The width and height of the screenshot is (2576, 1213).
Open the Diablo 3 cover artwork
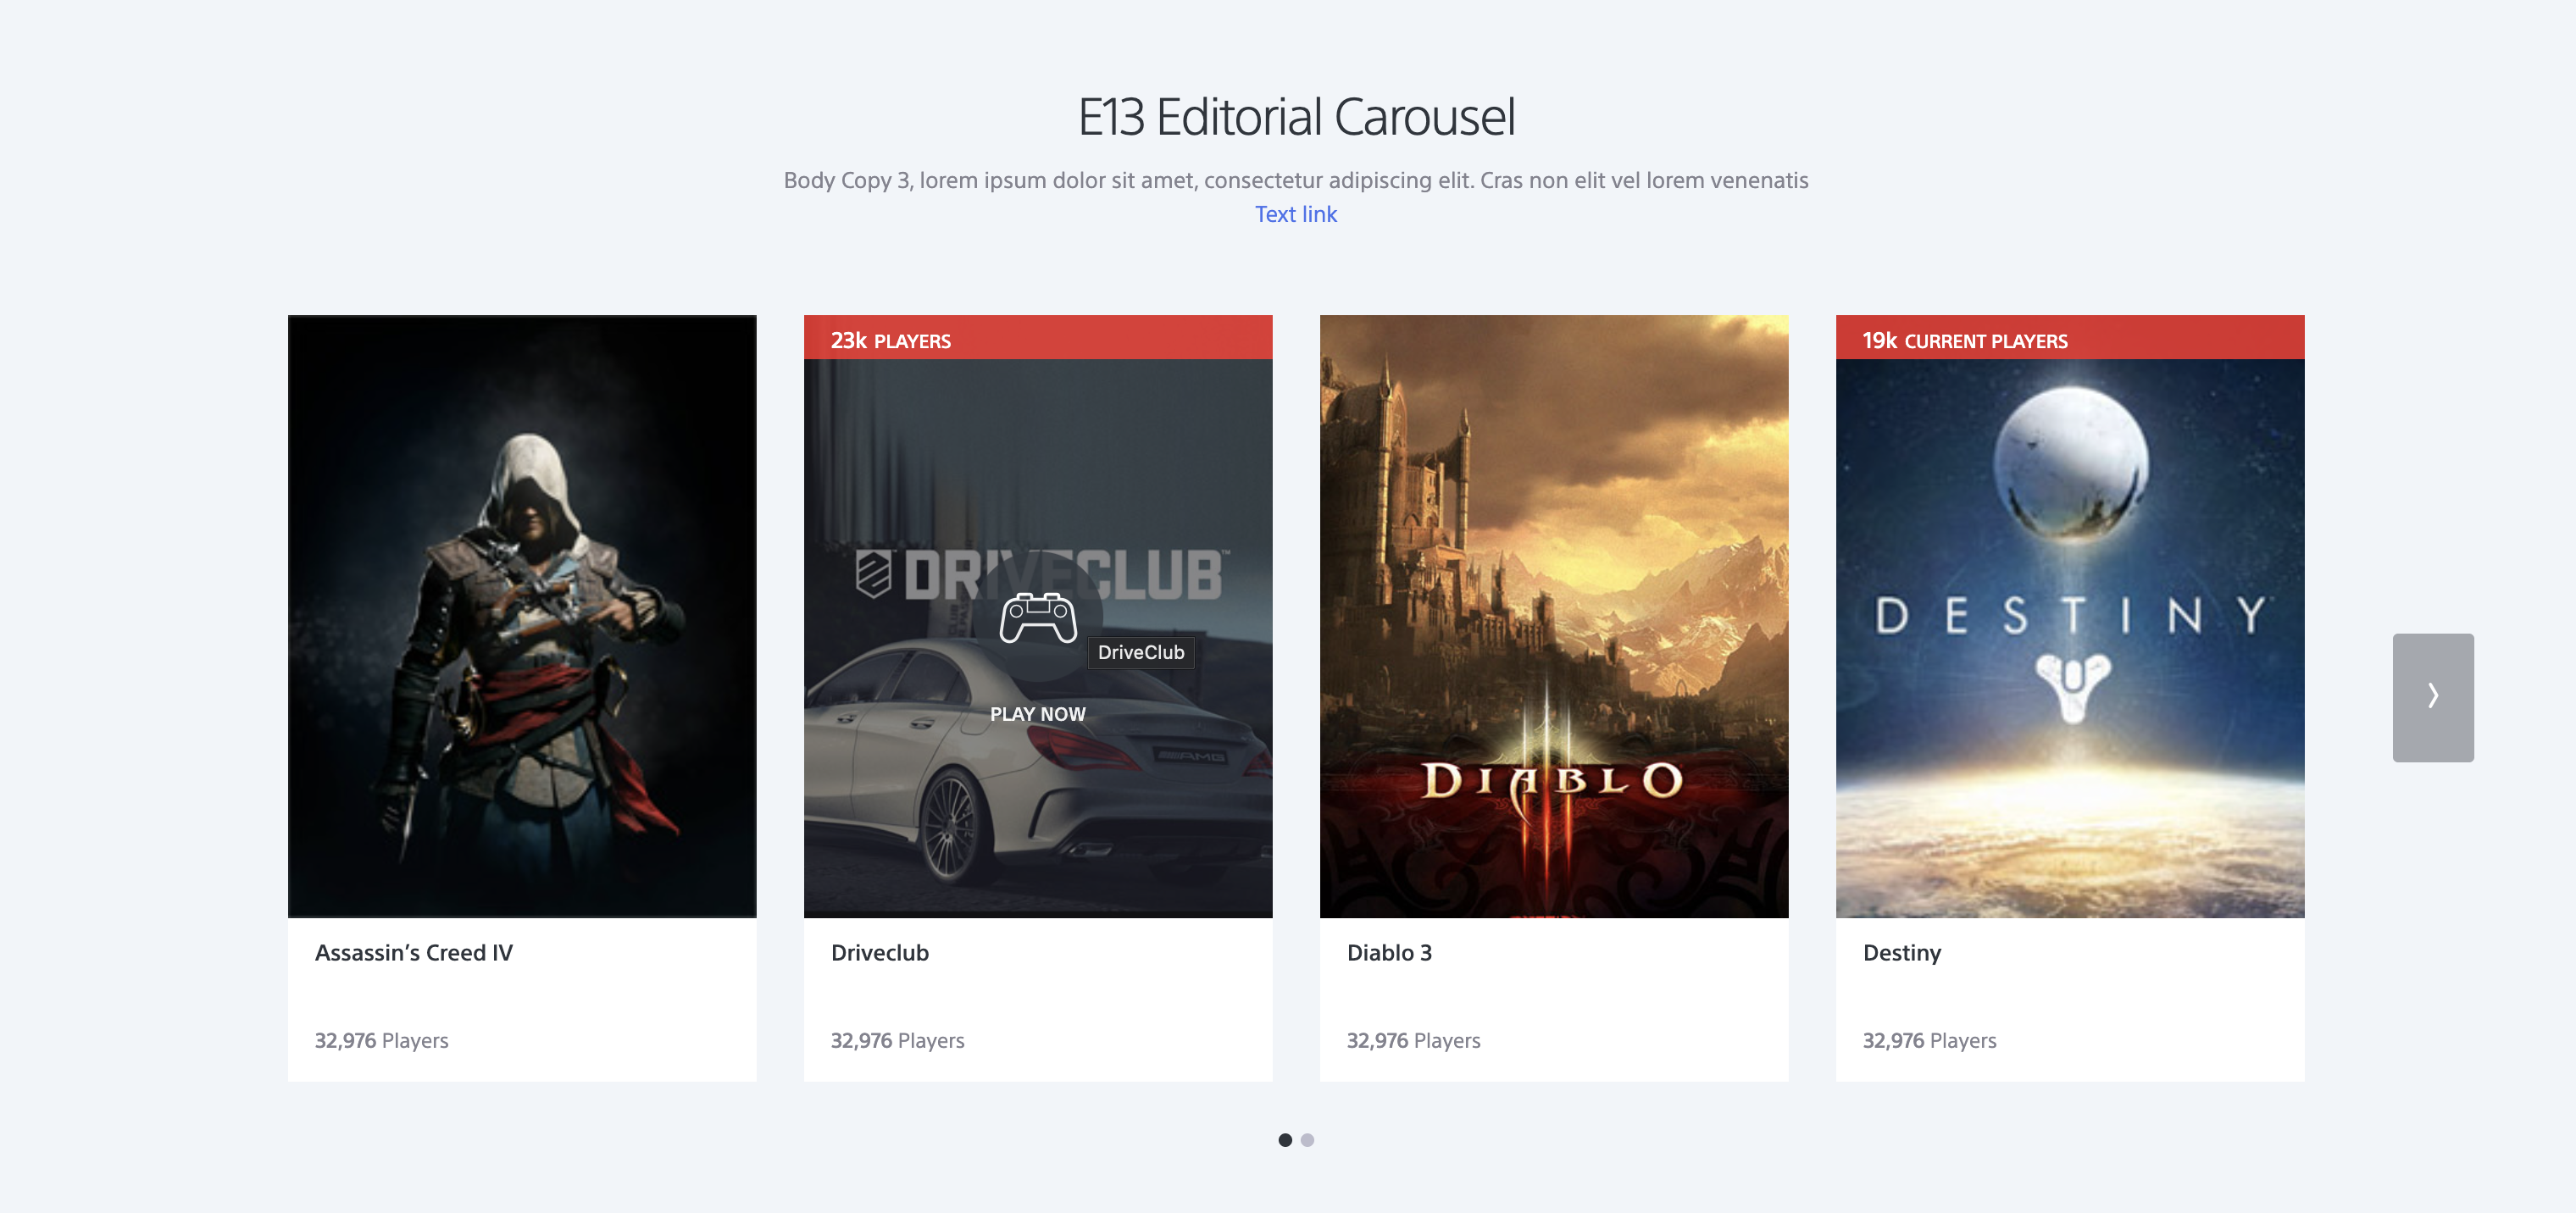tap(1553, 616)
